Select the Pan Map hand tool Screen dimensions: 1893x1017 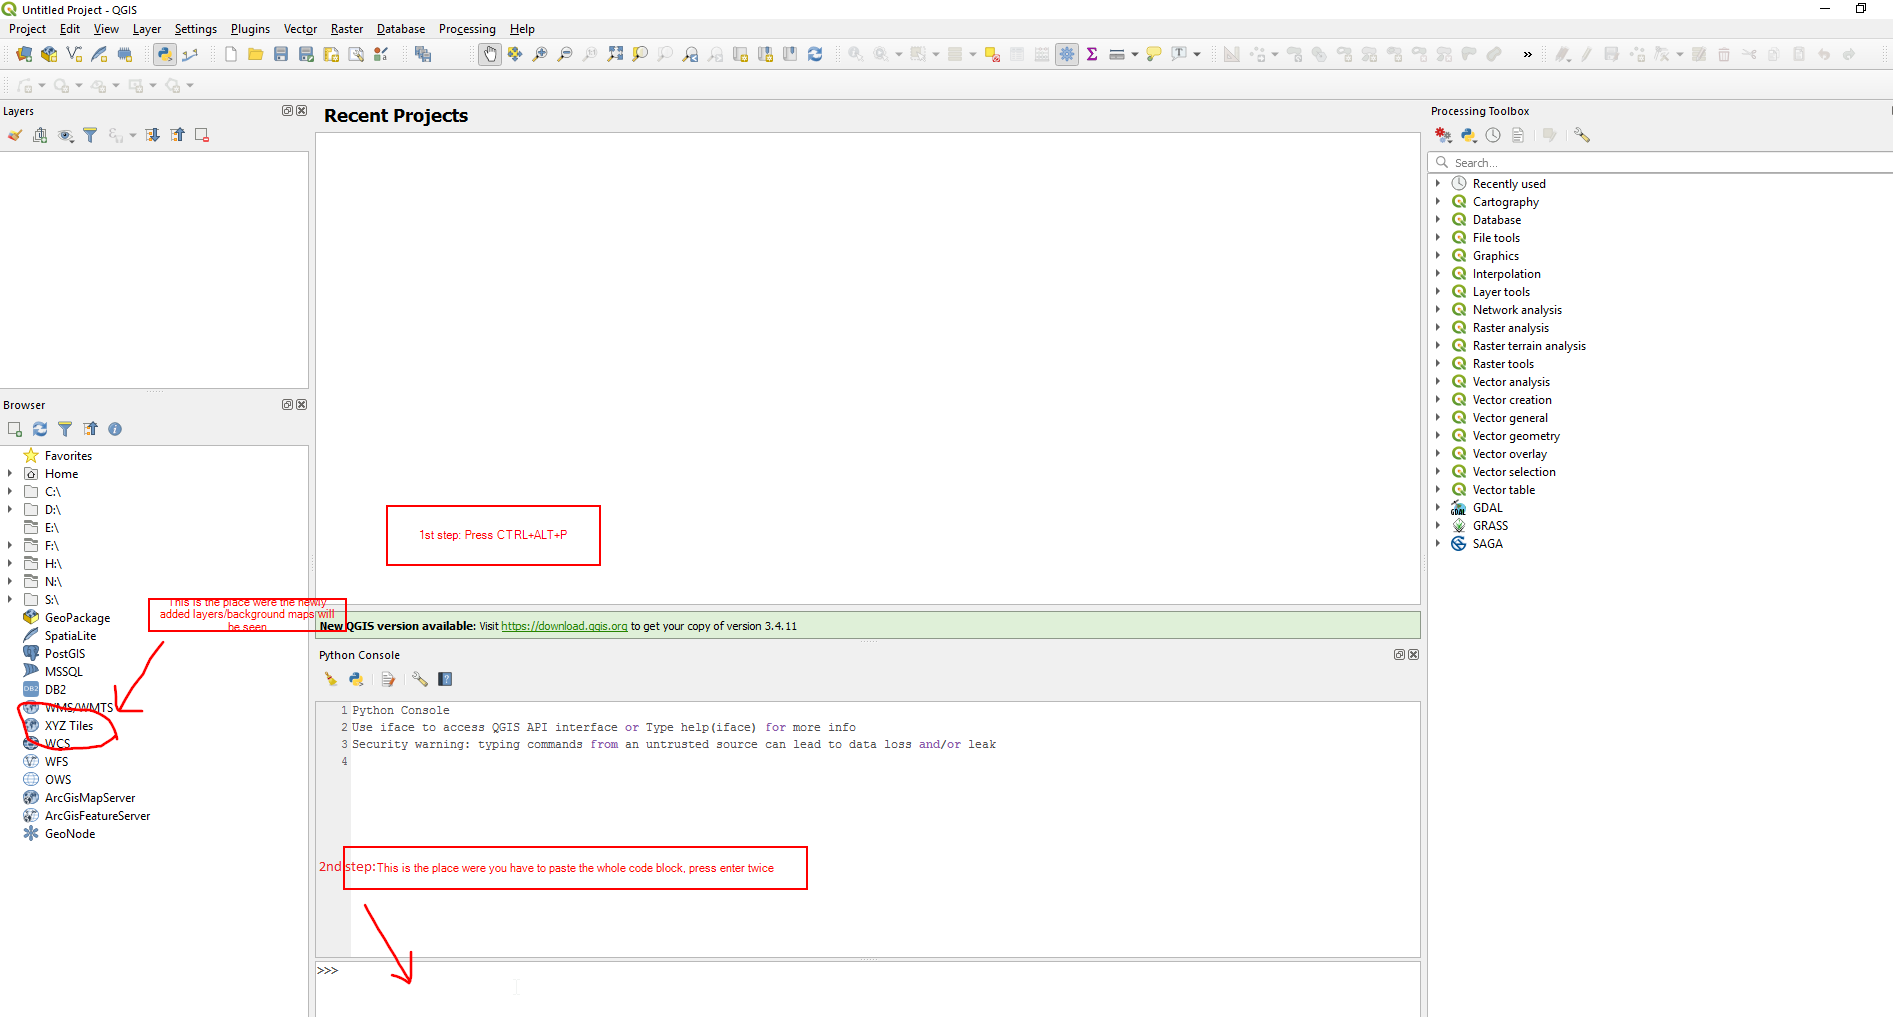(489, 54)
